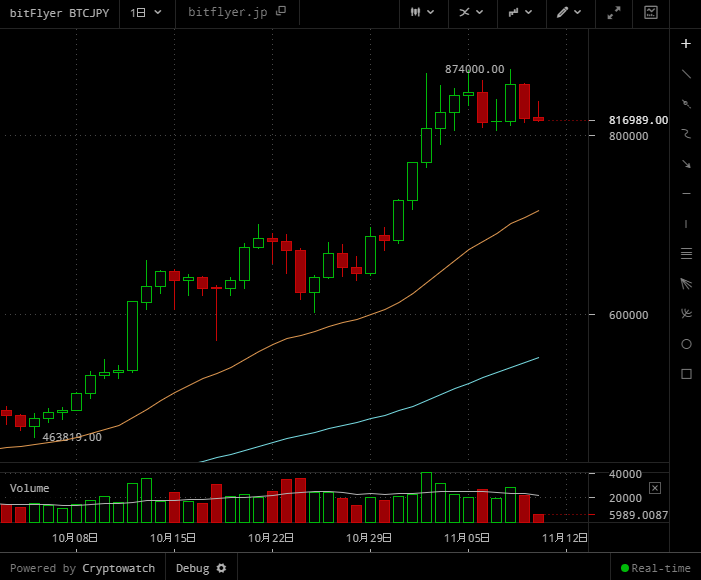Choose the vertical line tool
701x580 pixels.
pyautogui.click(x=686, y=223)
